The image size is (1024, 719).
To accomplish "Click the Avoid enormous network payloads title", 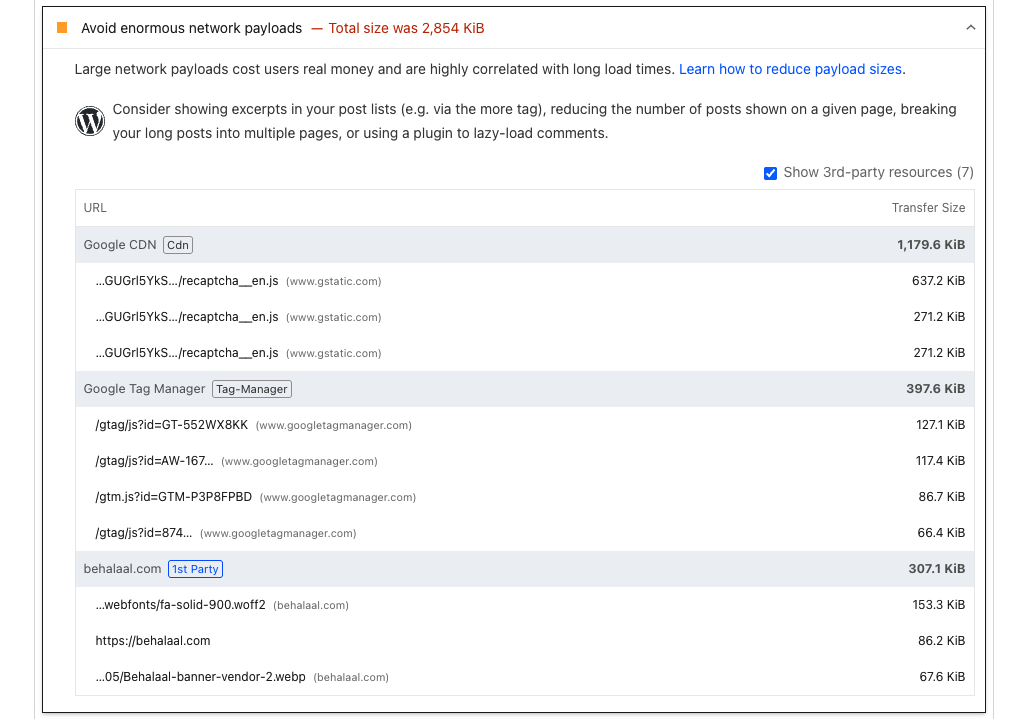I will [191, 28].
